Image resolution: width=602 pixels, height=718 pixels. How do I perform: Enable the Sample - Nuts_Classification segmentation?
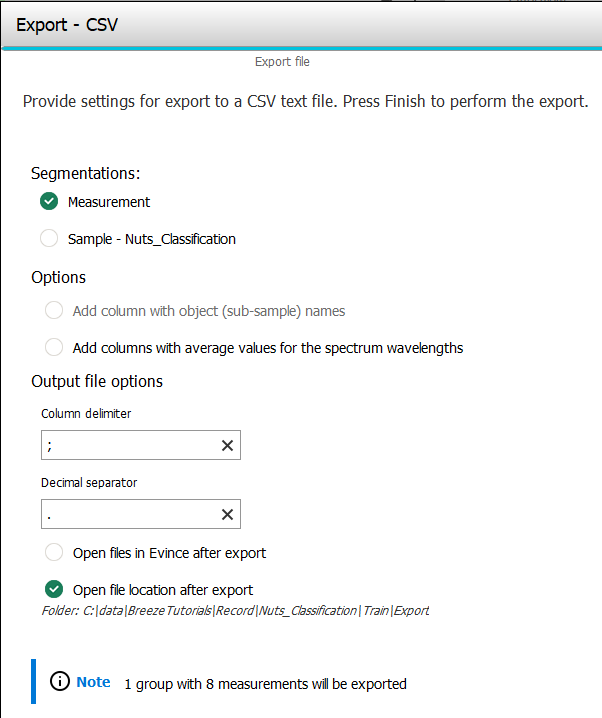point(49,239)
